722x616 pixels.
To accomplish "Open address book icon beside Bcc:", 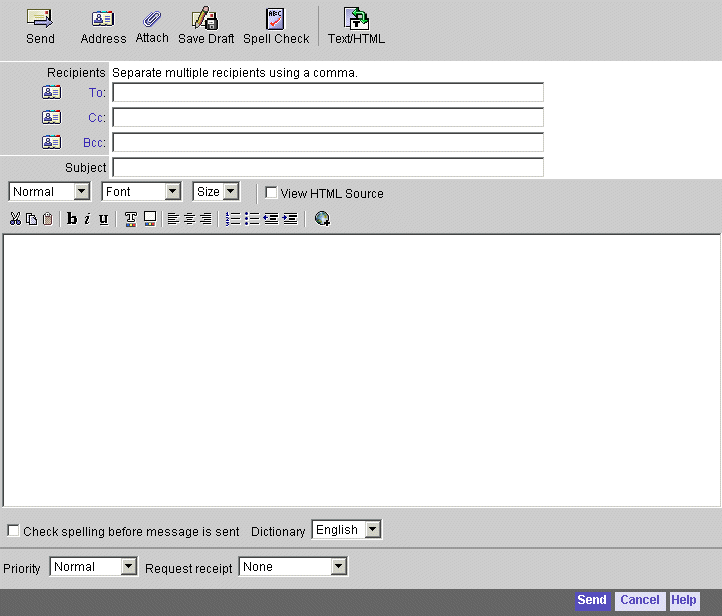I will (x=51, y=142).
